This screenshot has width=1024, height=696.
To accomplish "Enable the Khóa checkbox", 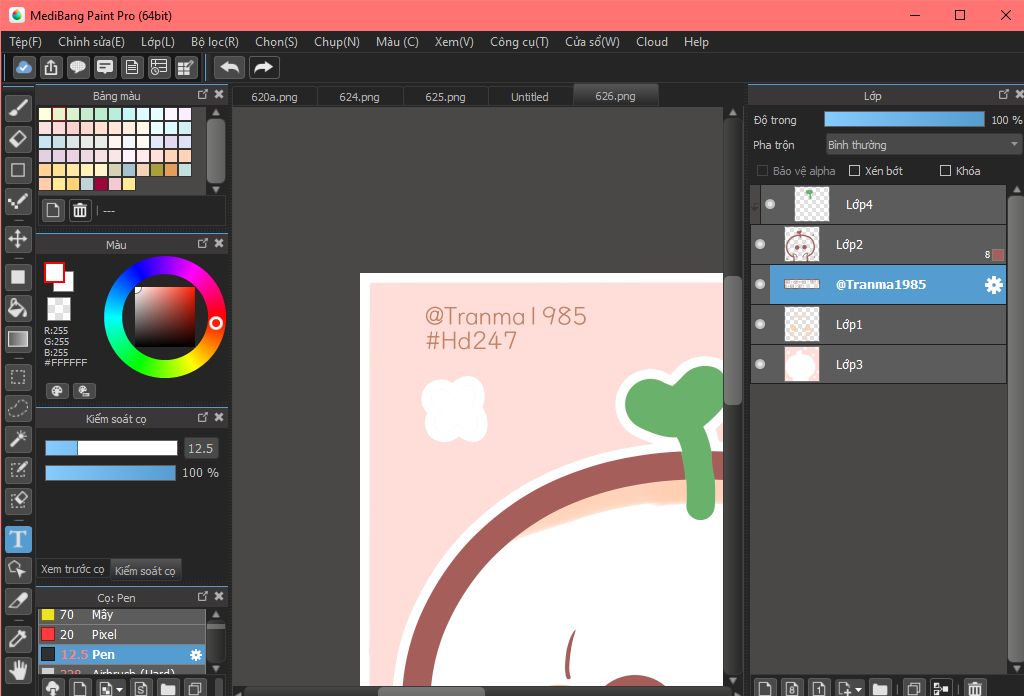I will [945, 170].
